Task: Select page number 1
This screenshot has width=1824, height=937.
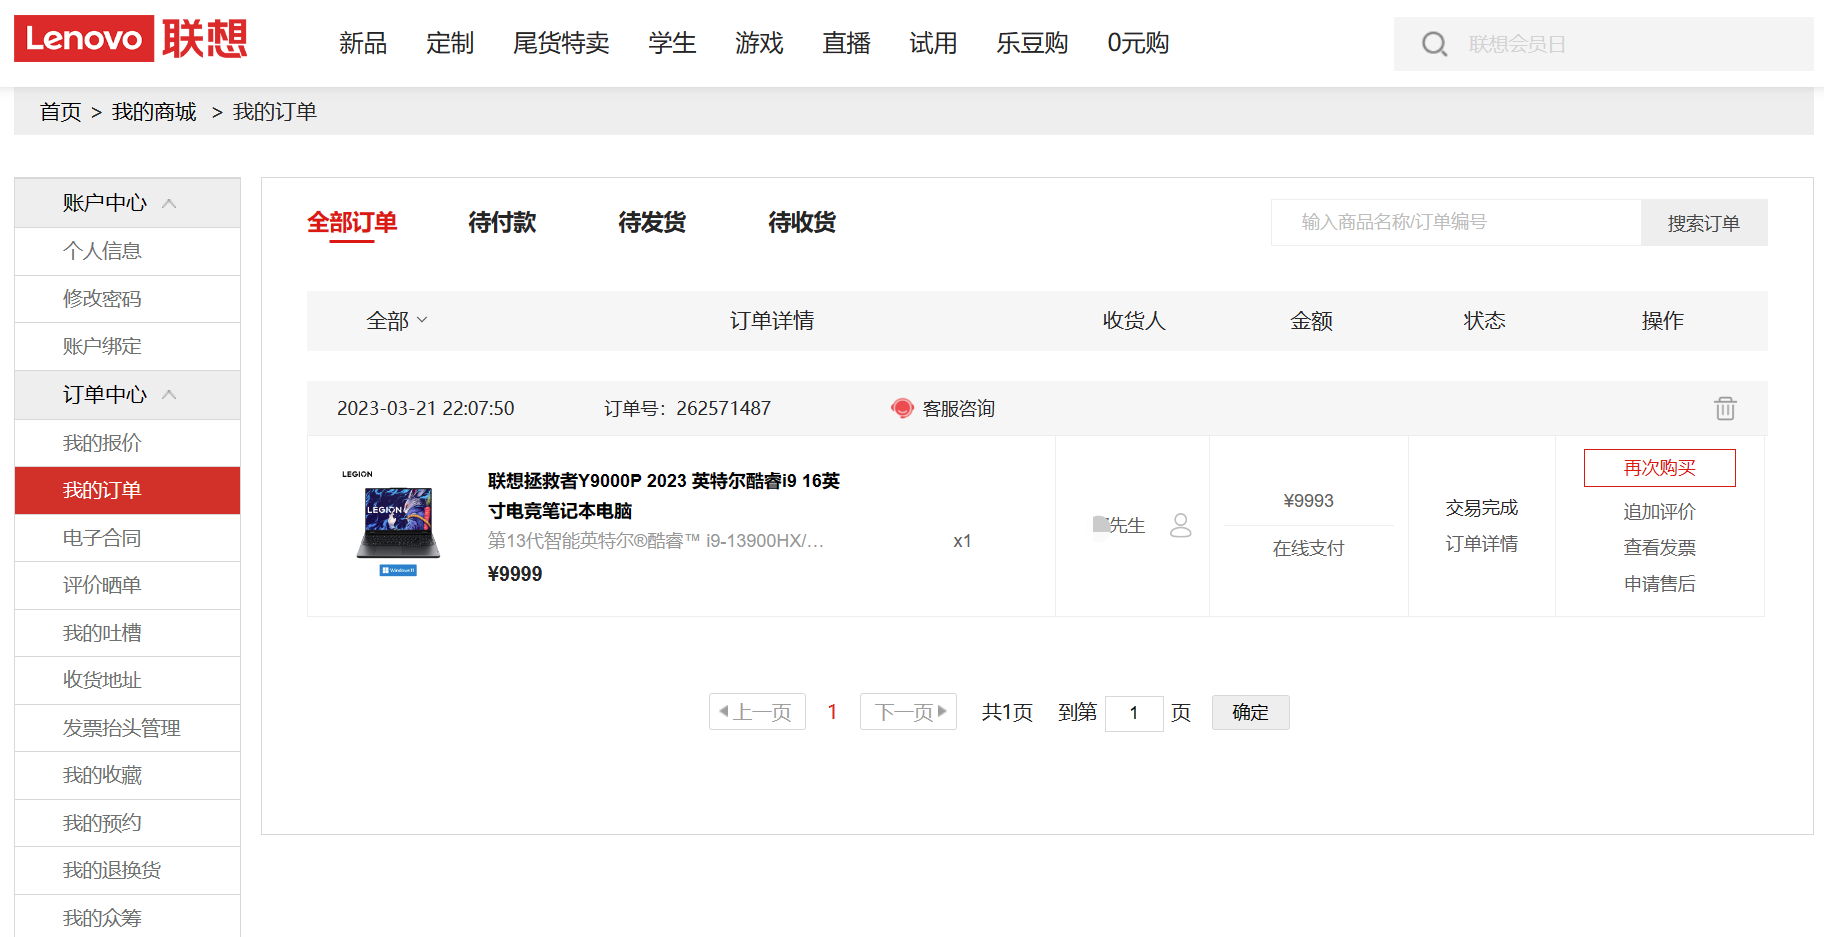Action: (832, 712)
